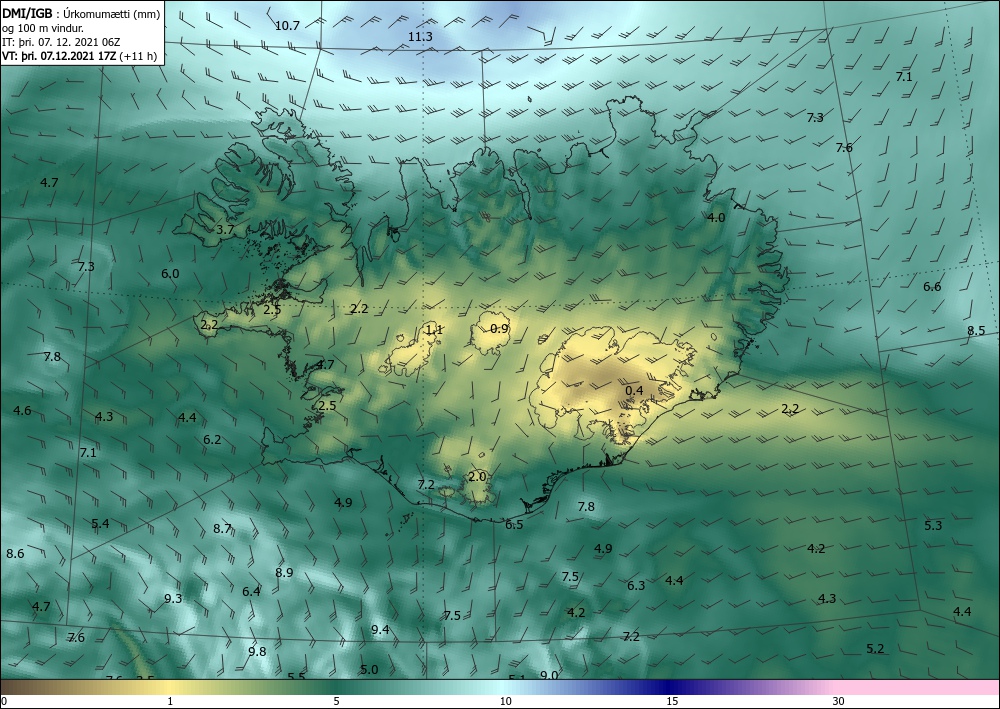Click the title text "DMI/IGB : Úrkomumætti (mm)"
1000x709 pixels.
tap(81, 15)
